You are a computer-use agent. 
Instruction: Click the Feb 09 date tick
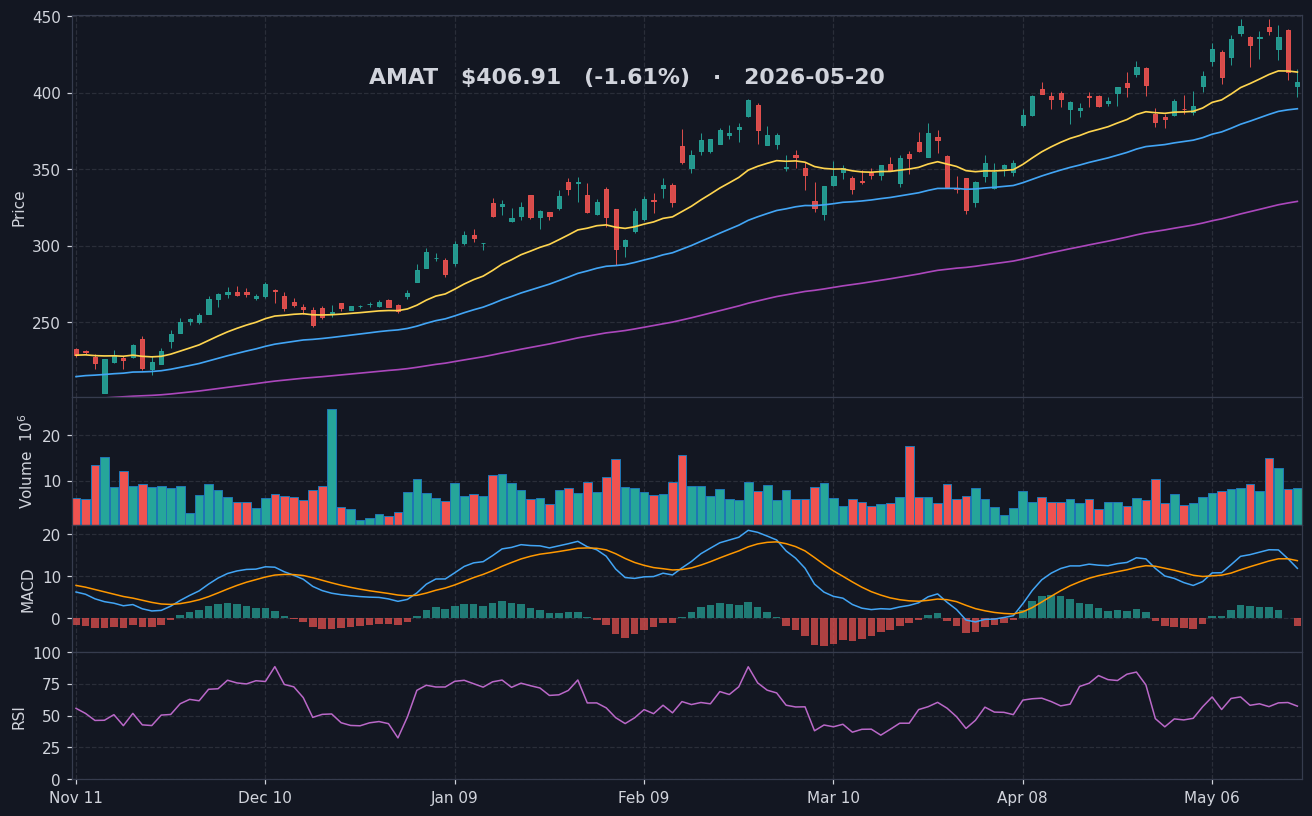644,798
